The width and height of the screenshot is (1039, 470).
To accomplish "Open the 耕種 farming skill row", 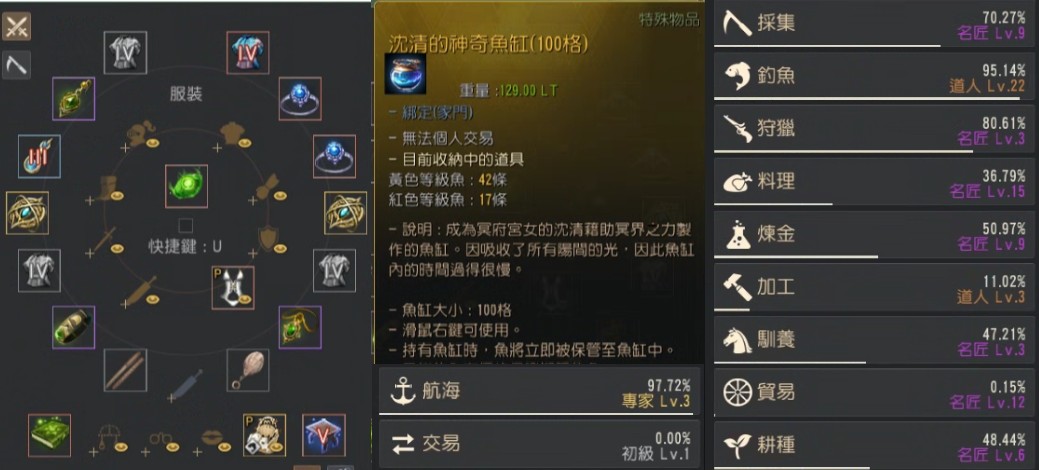I will click(873, 445).
